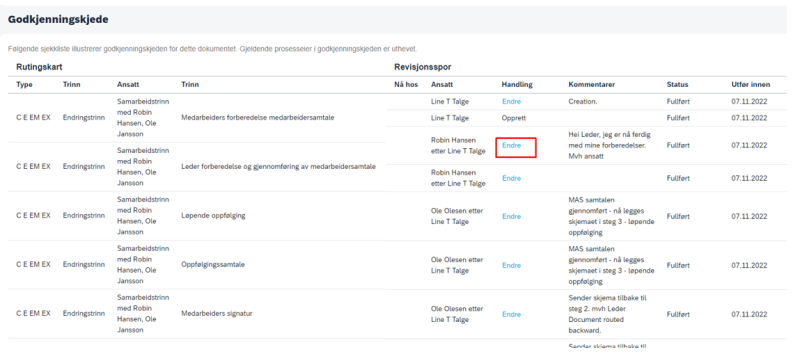Click the 'Creation.' comment text
This screenshot has height=363, width=800.
coord(583,102)
